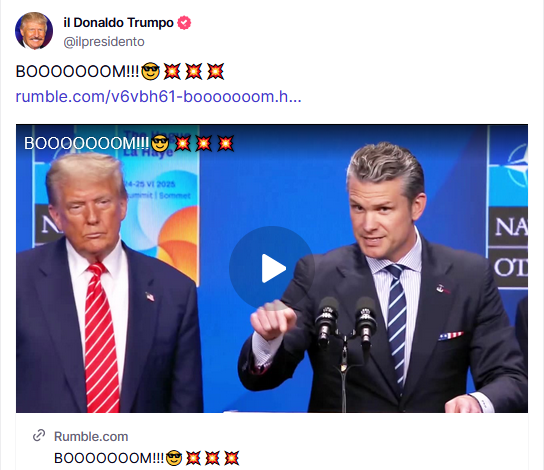Click the sunglasses emoji in the bottom card title

point(174,458)
